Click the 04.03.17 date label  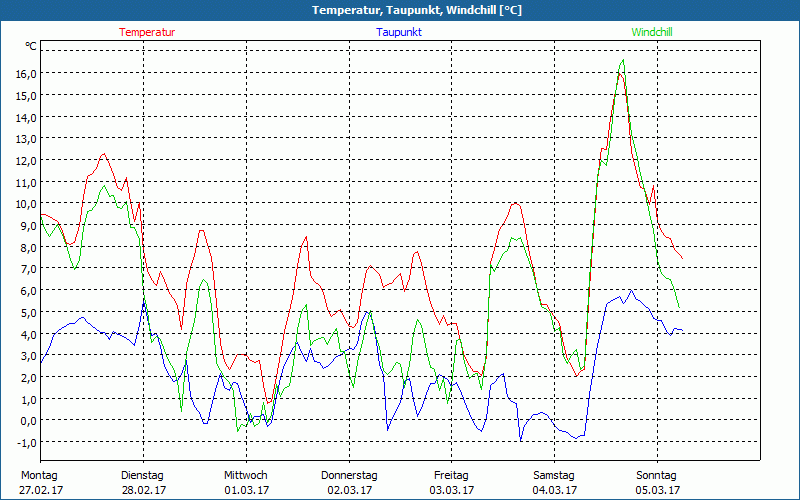555,490
